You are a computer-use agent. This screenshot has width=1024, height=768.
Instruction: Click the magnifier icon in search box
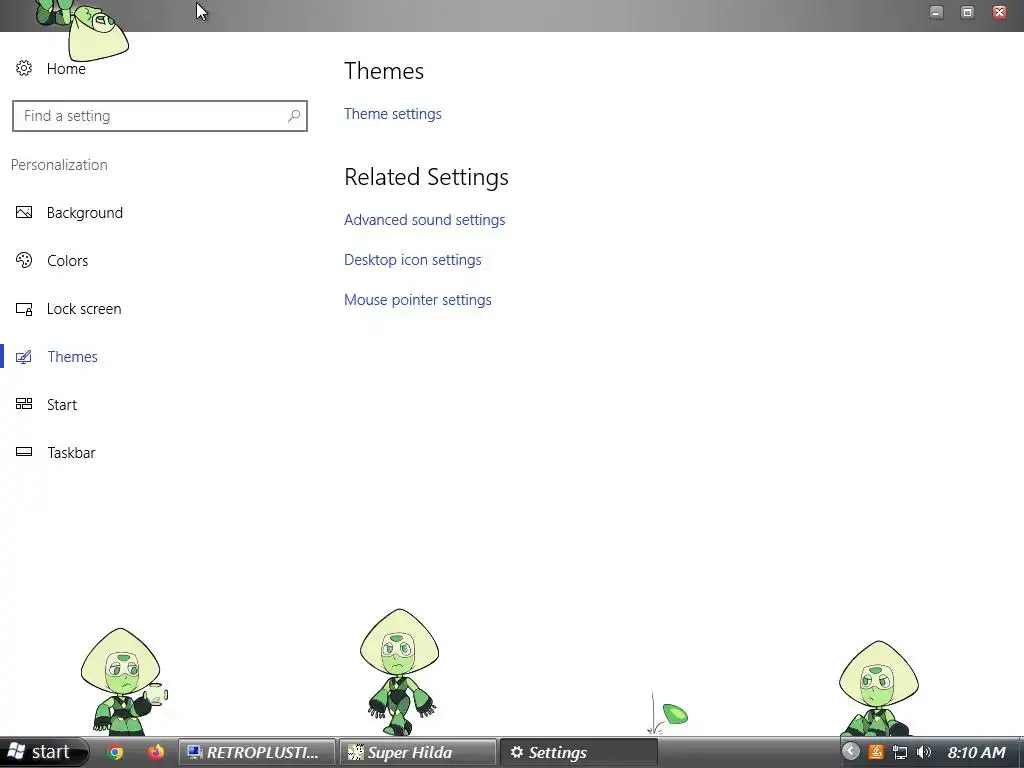(294, 116)
